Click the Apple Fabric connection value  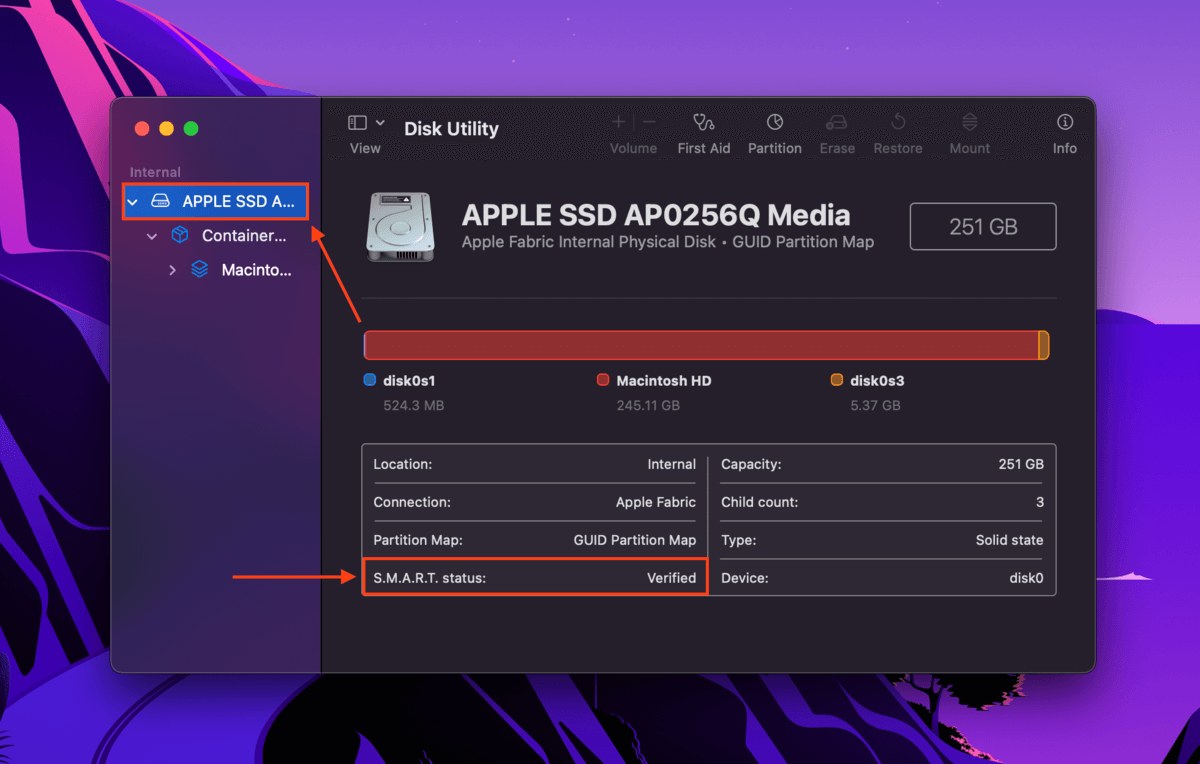[x=656, y=502]
